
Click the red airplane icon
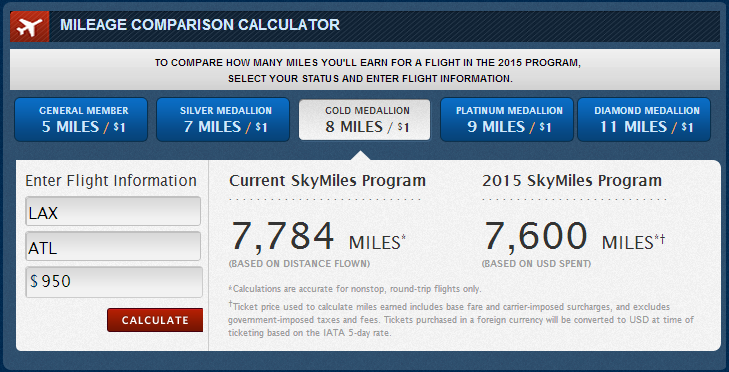[30, 27]
